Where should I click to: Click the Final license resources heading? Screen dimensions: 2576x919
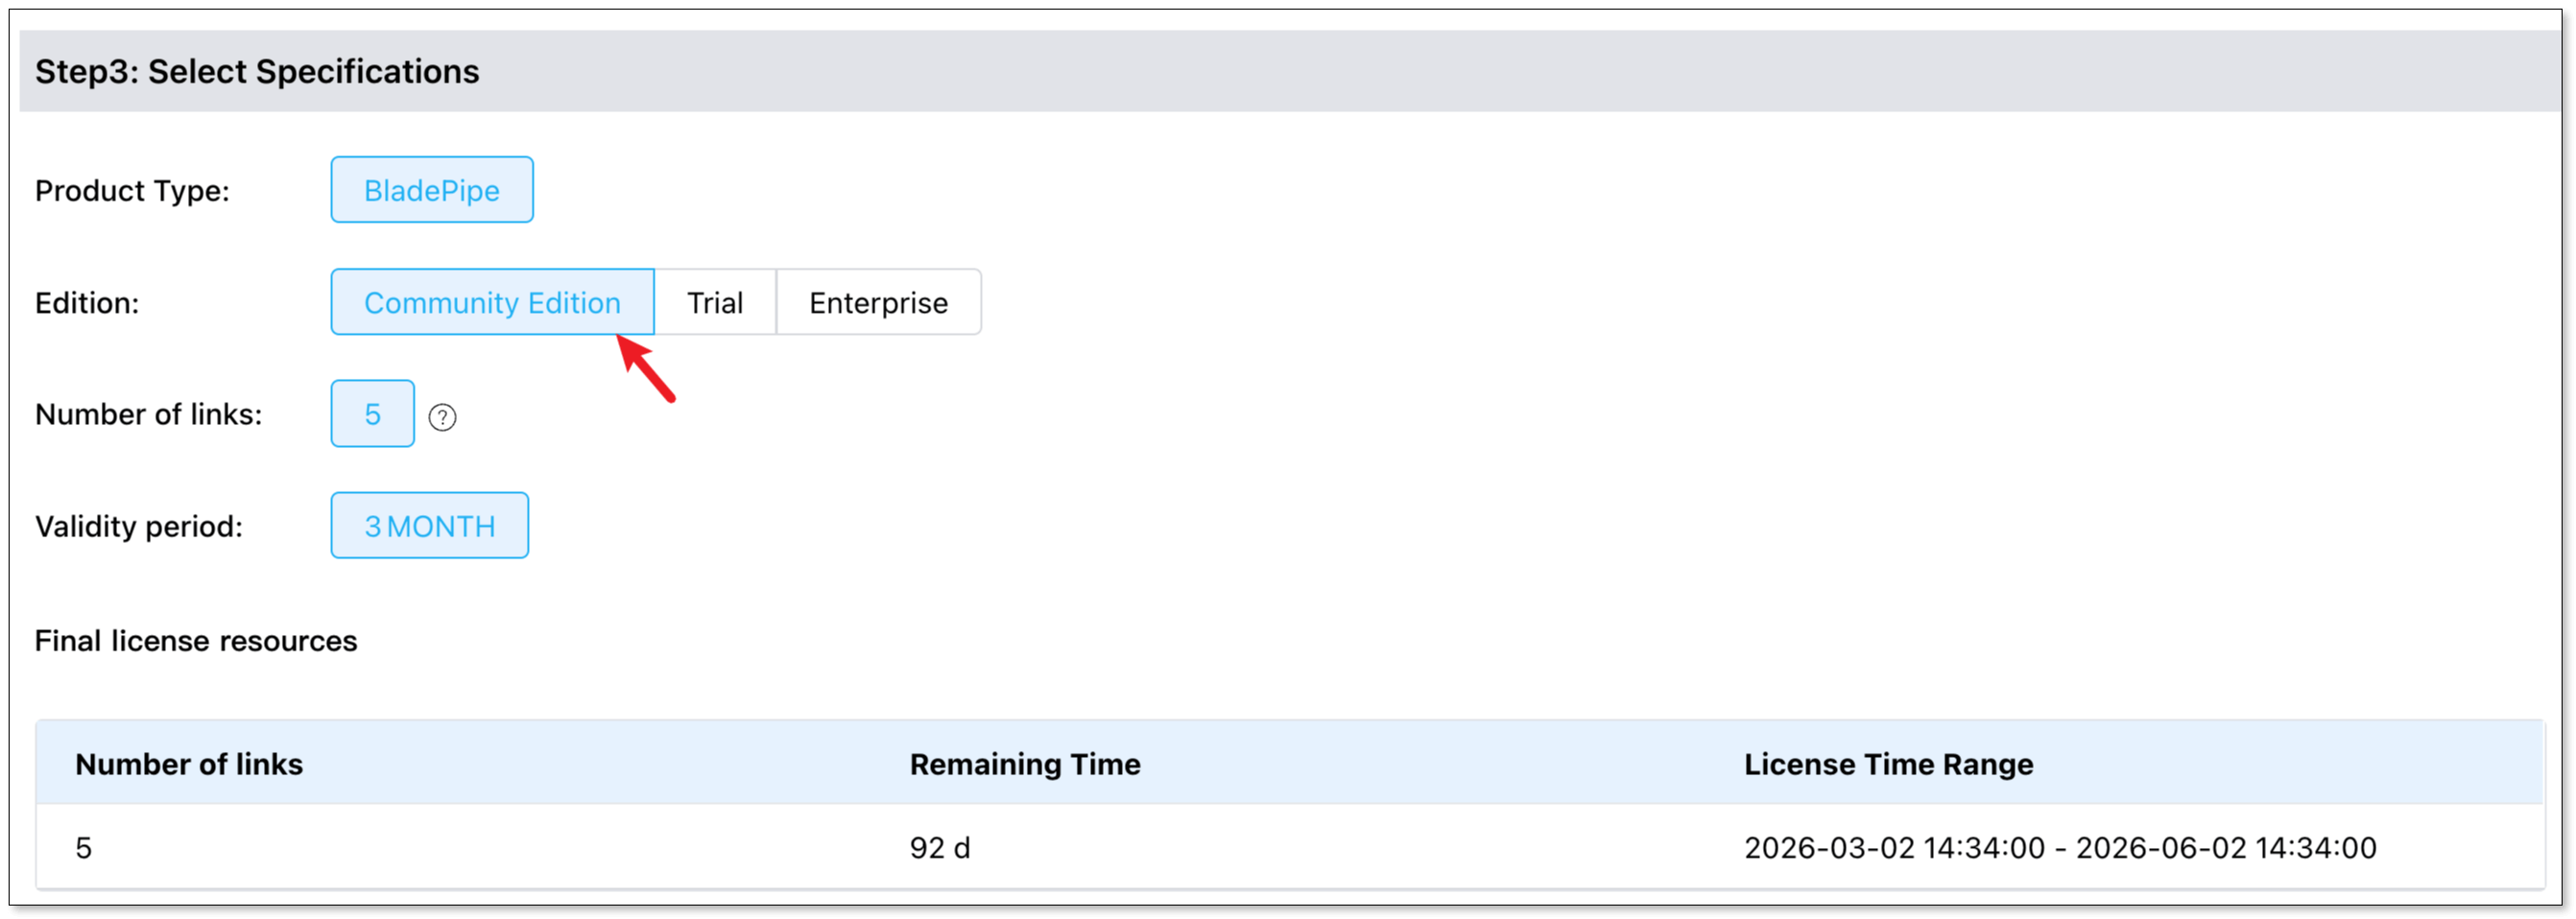tap(196, 641)
